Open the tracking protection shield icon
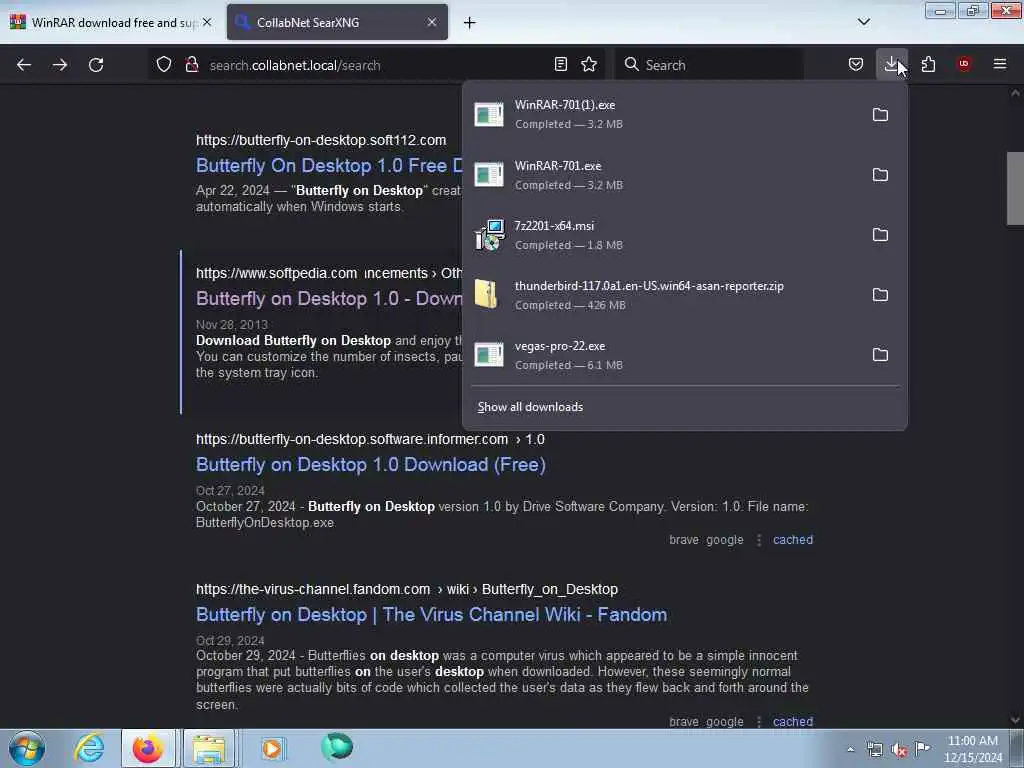1024x768 pixels. coord(164,64)
